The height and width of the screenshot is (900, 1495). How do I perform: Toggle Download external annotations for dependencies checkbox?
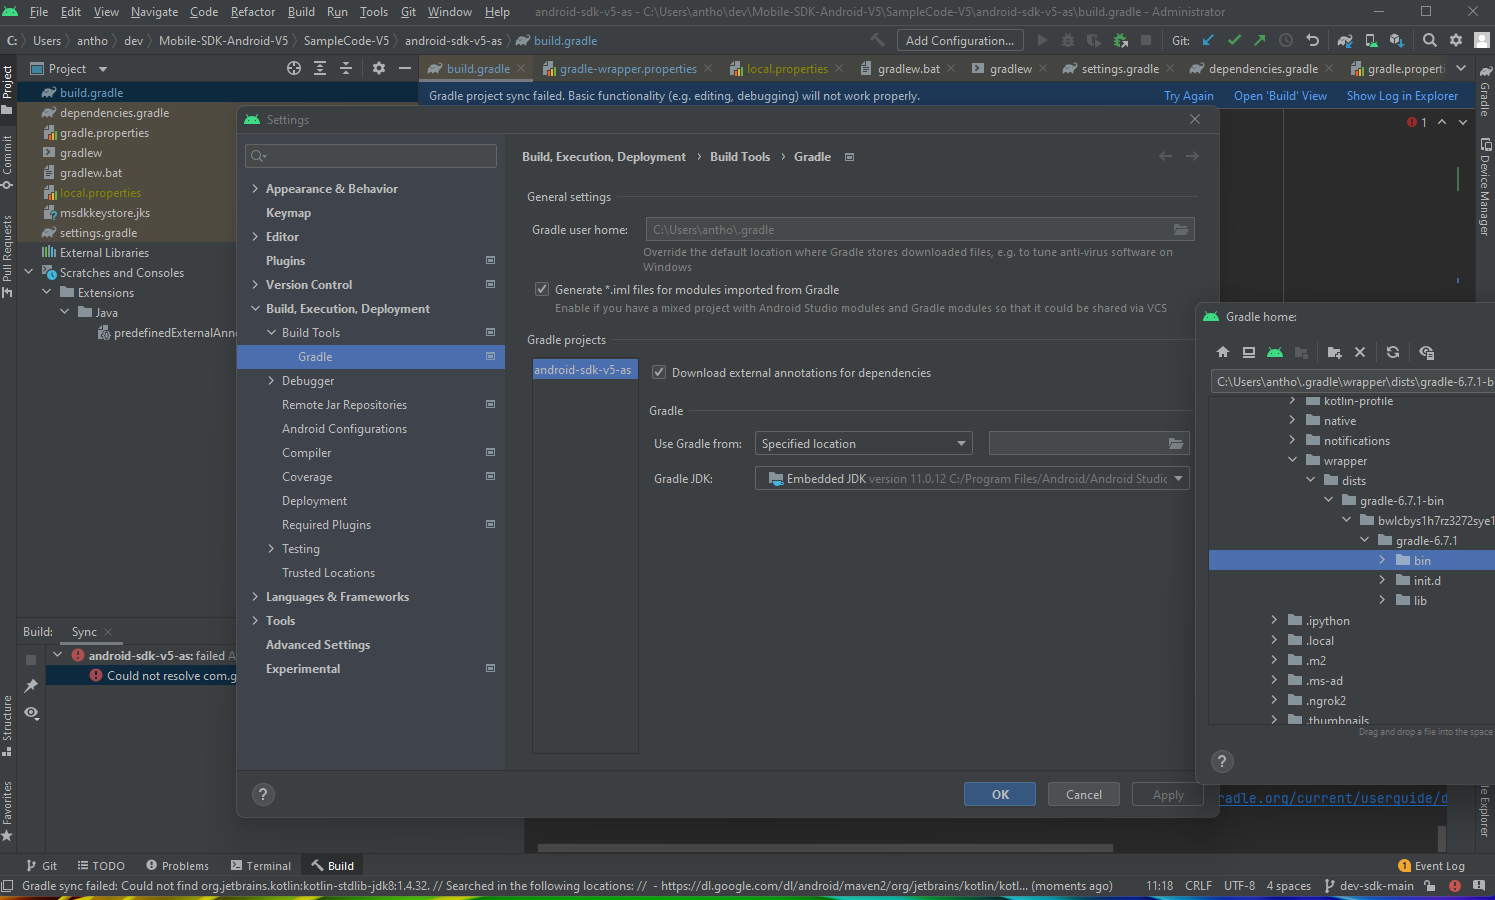tap(659, 372)
